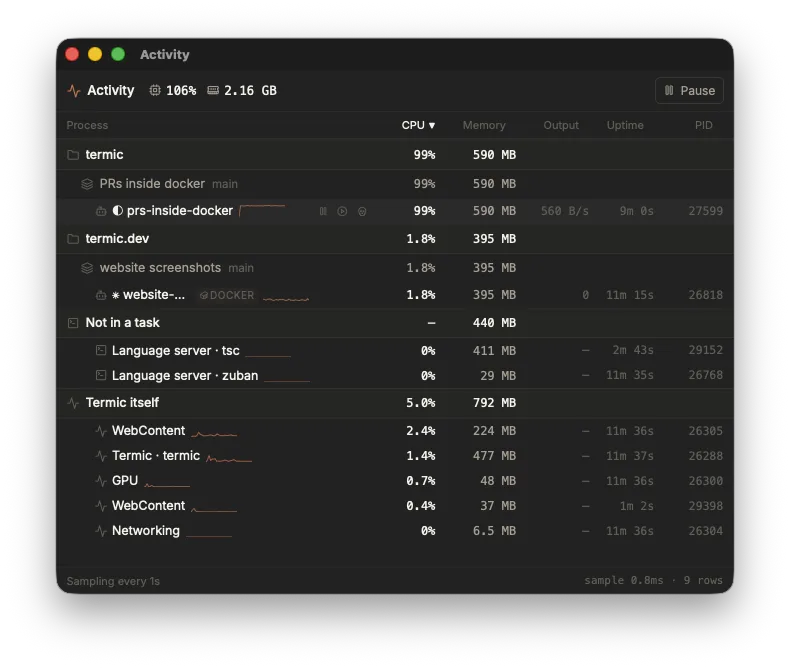This screenshot has width=790, height=668.
Task: Select the website-… process name
Action: click(154, 295)
